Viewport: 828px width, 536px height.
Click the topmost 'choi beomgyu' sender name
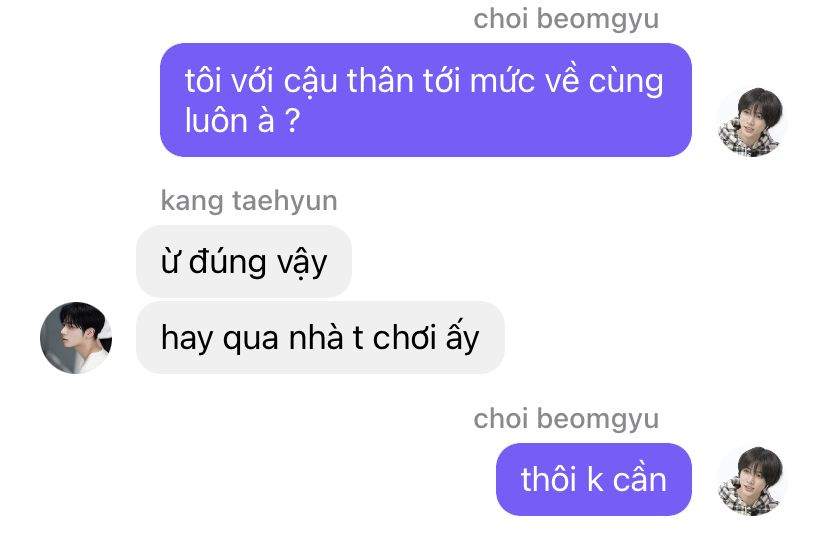click(566, 20)
